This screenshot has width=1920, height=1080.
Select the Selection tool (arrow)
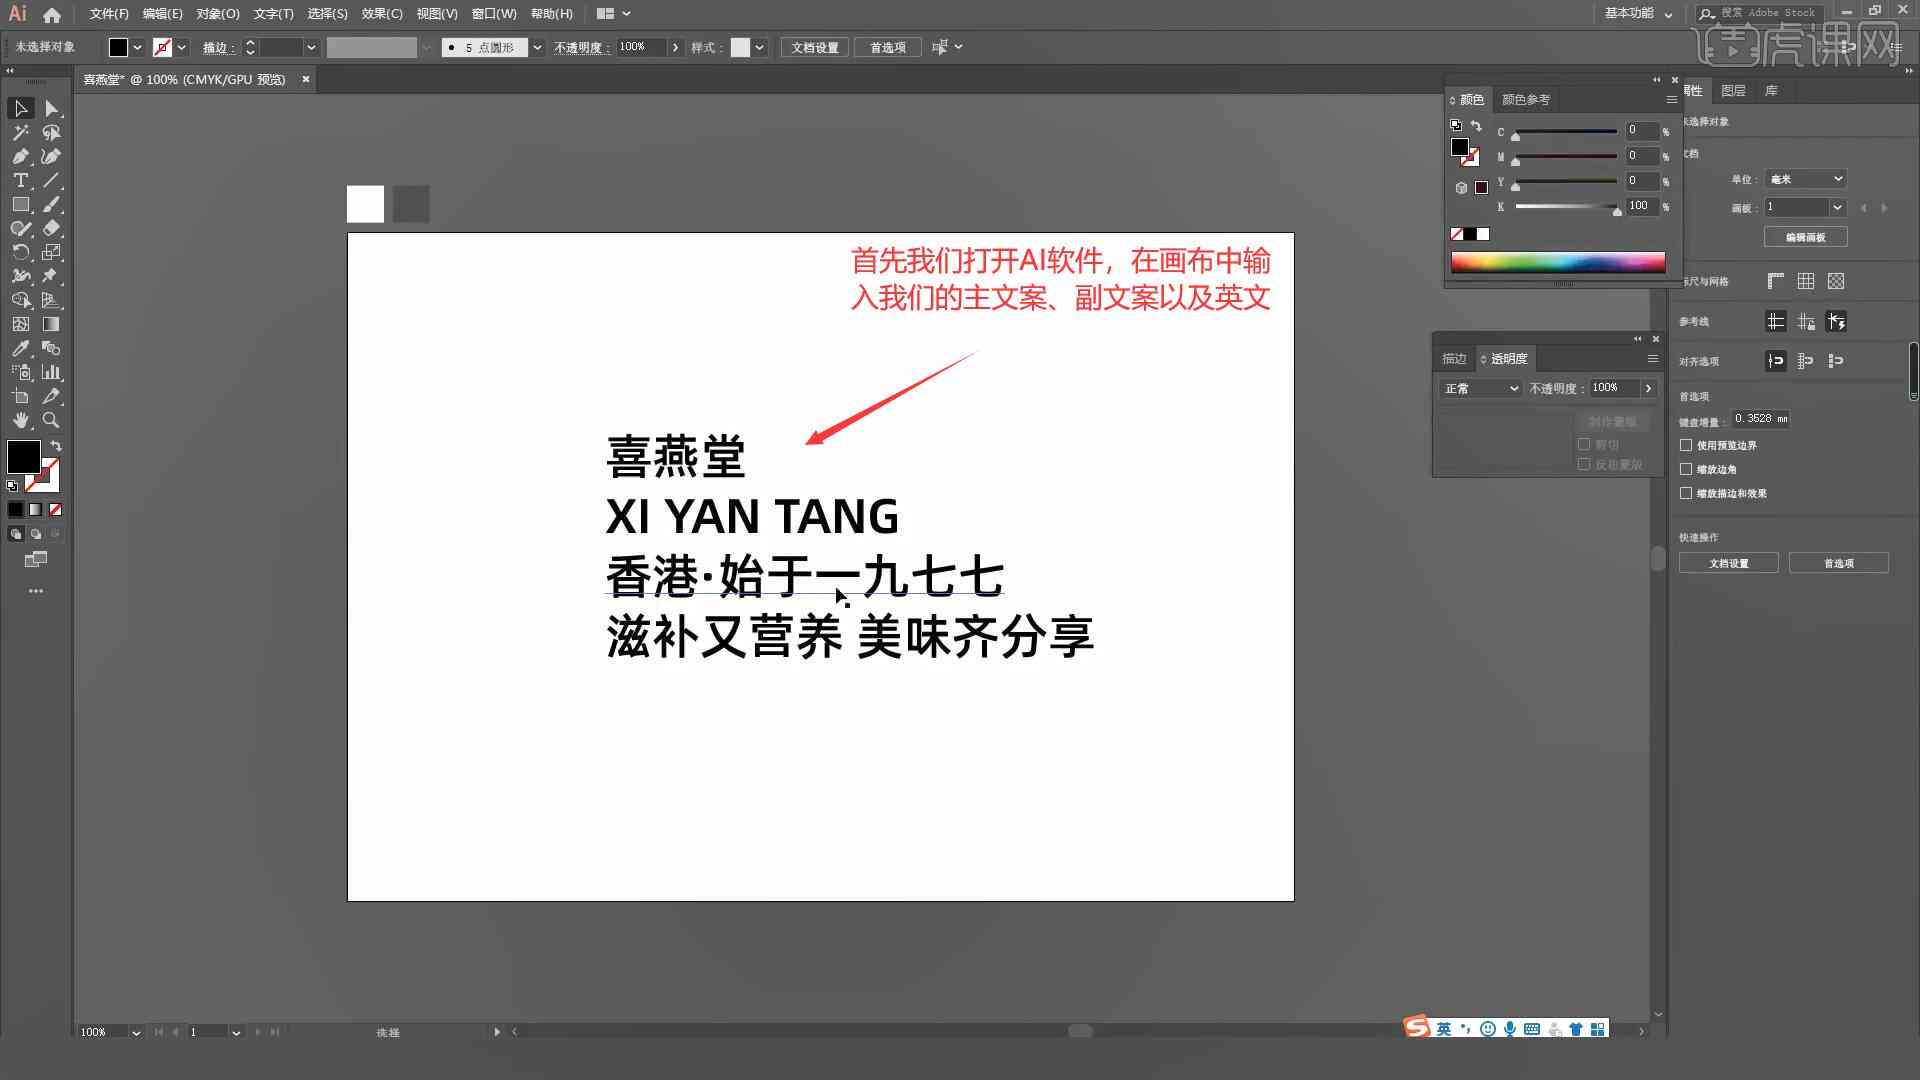point(20,108)
